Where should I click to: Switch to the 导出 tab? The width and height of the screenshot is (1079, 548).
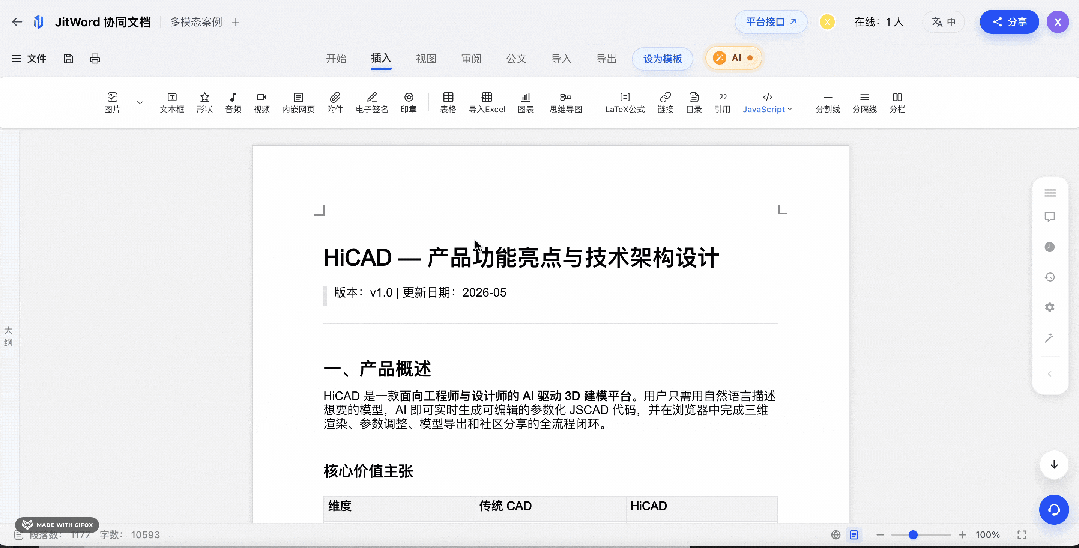coord(606,59)
